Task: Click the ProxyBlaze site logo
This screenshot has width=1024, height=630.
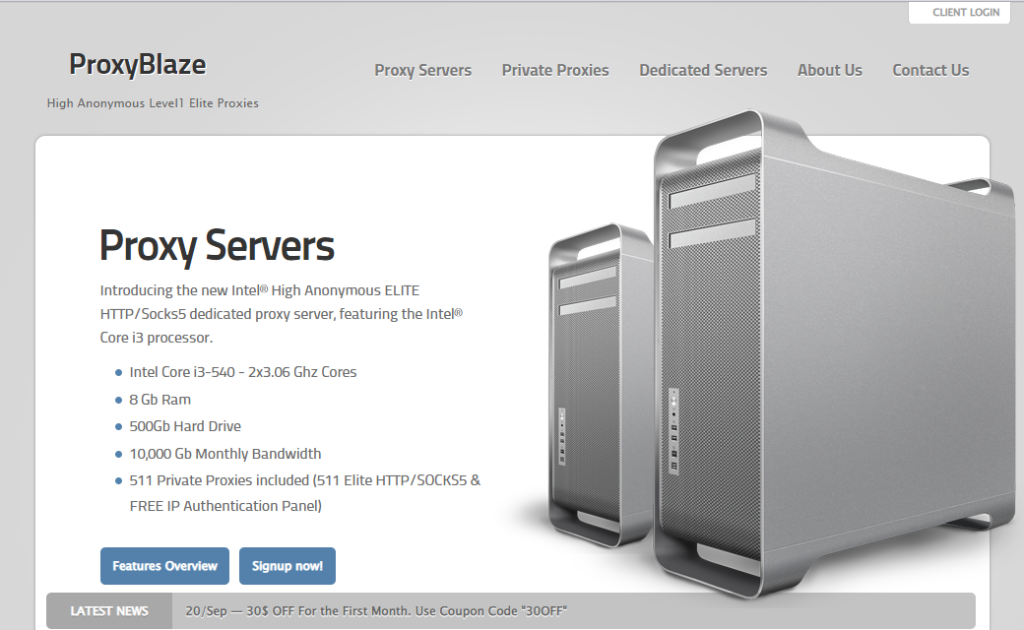Action: (138, 65)
